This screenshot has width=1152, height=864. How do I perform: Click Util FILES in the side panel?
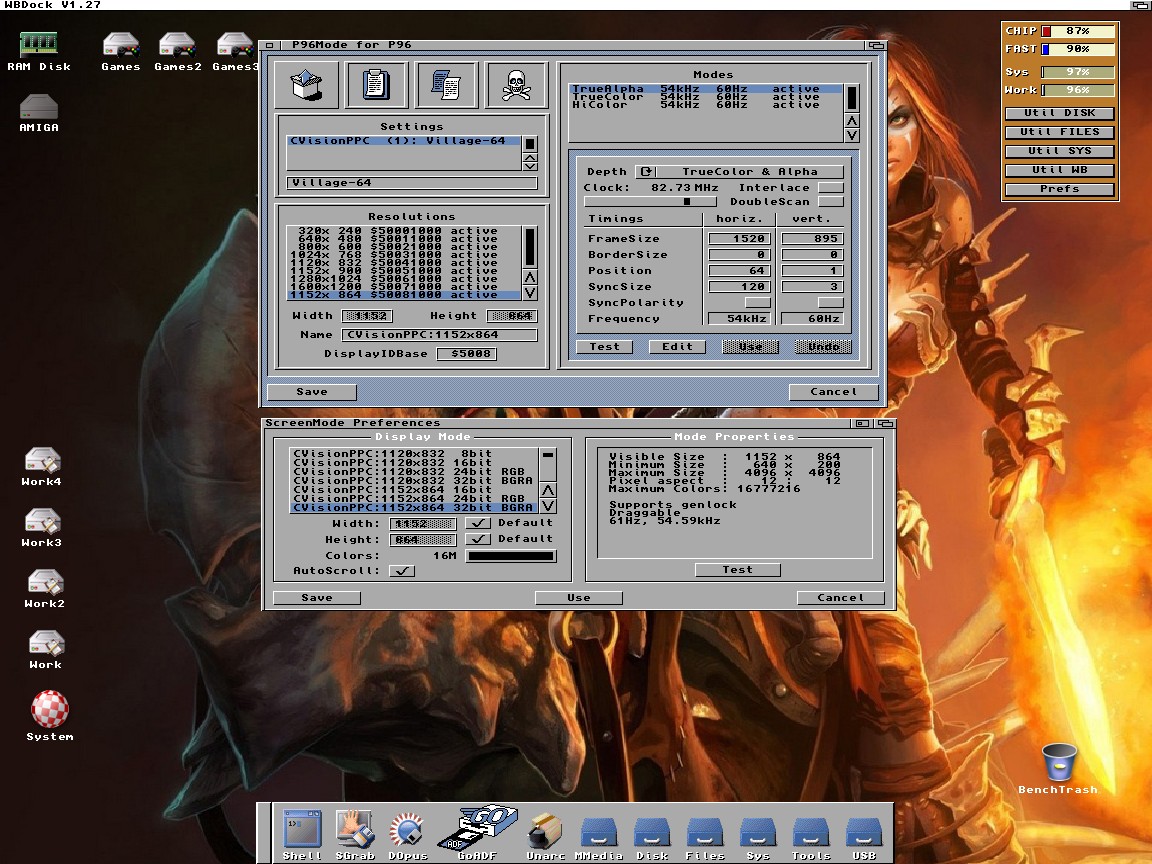(1059, 132)
